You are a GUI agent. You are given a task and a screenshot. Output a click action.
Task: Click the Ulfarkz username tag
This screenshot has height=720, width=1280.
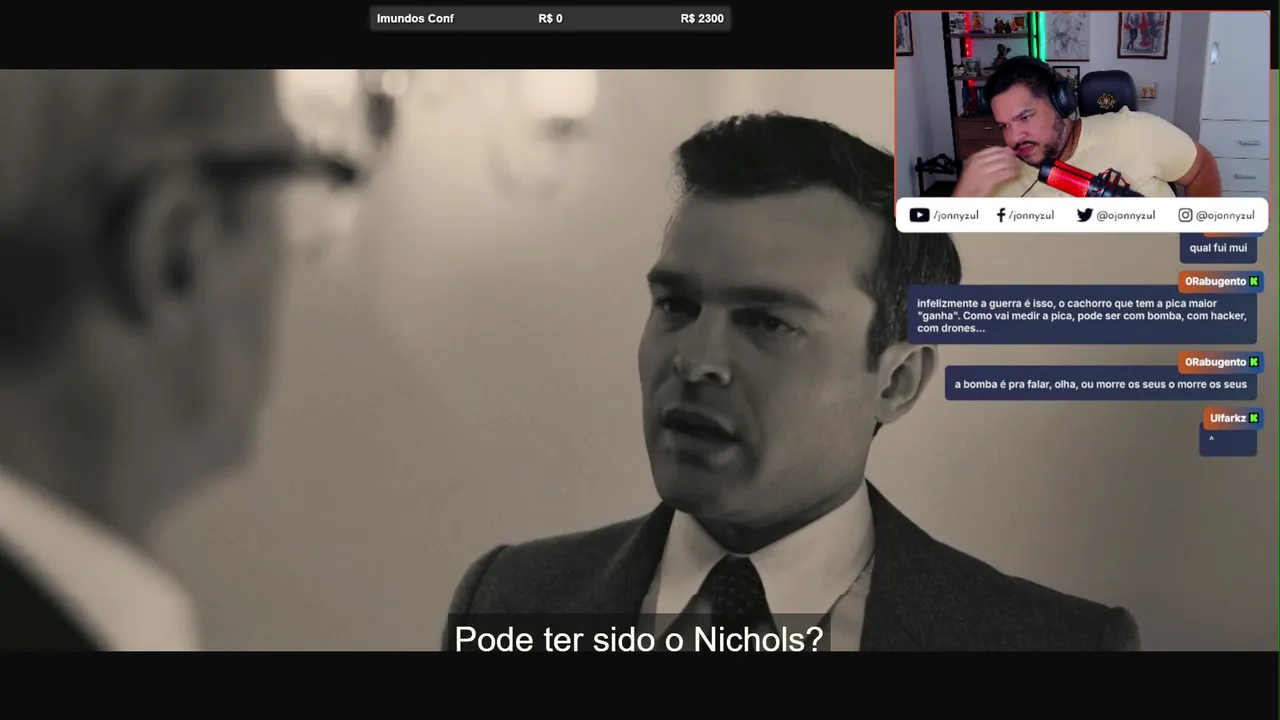(1227, 418)
